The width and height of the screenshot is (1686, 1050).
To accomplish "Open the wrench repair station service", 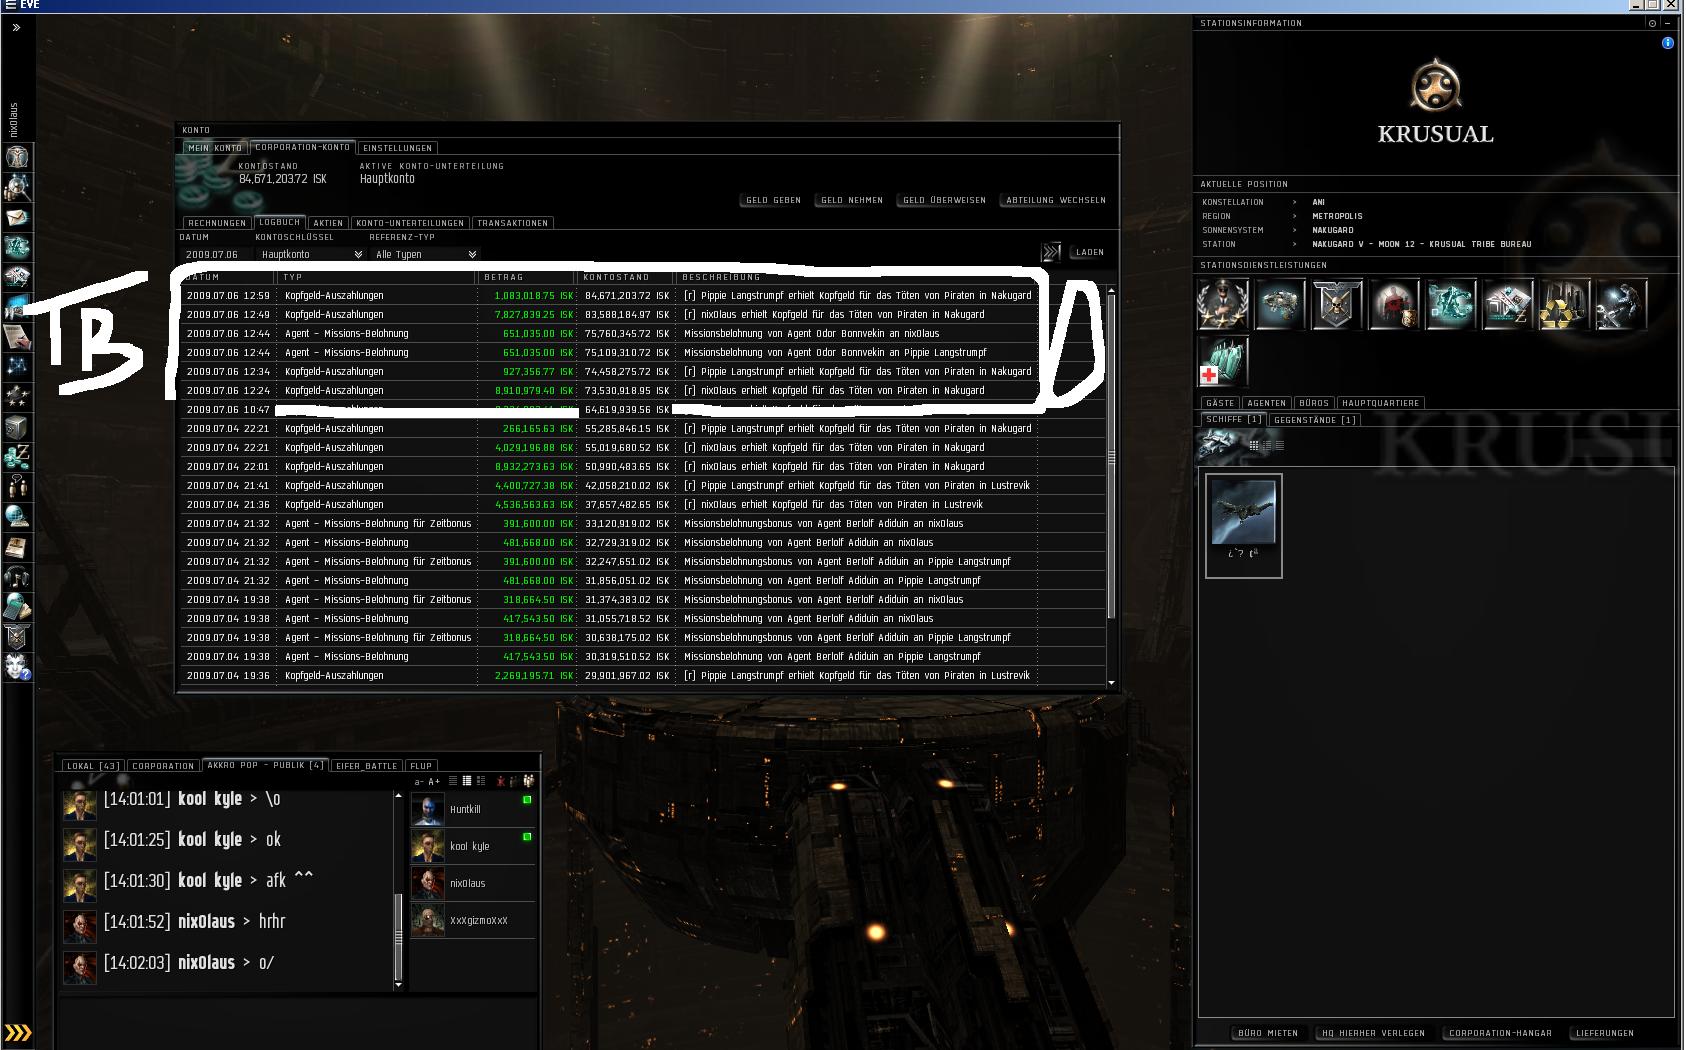I will [x=1622, y=304].
